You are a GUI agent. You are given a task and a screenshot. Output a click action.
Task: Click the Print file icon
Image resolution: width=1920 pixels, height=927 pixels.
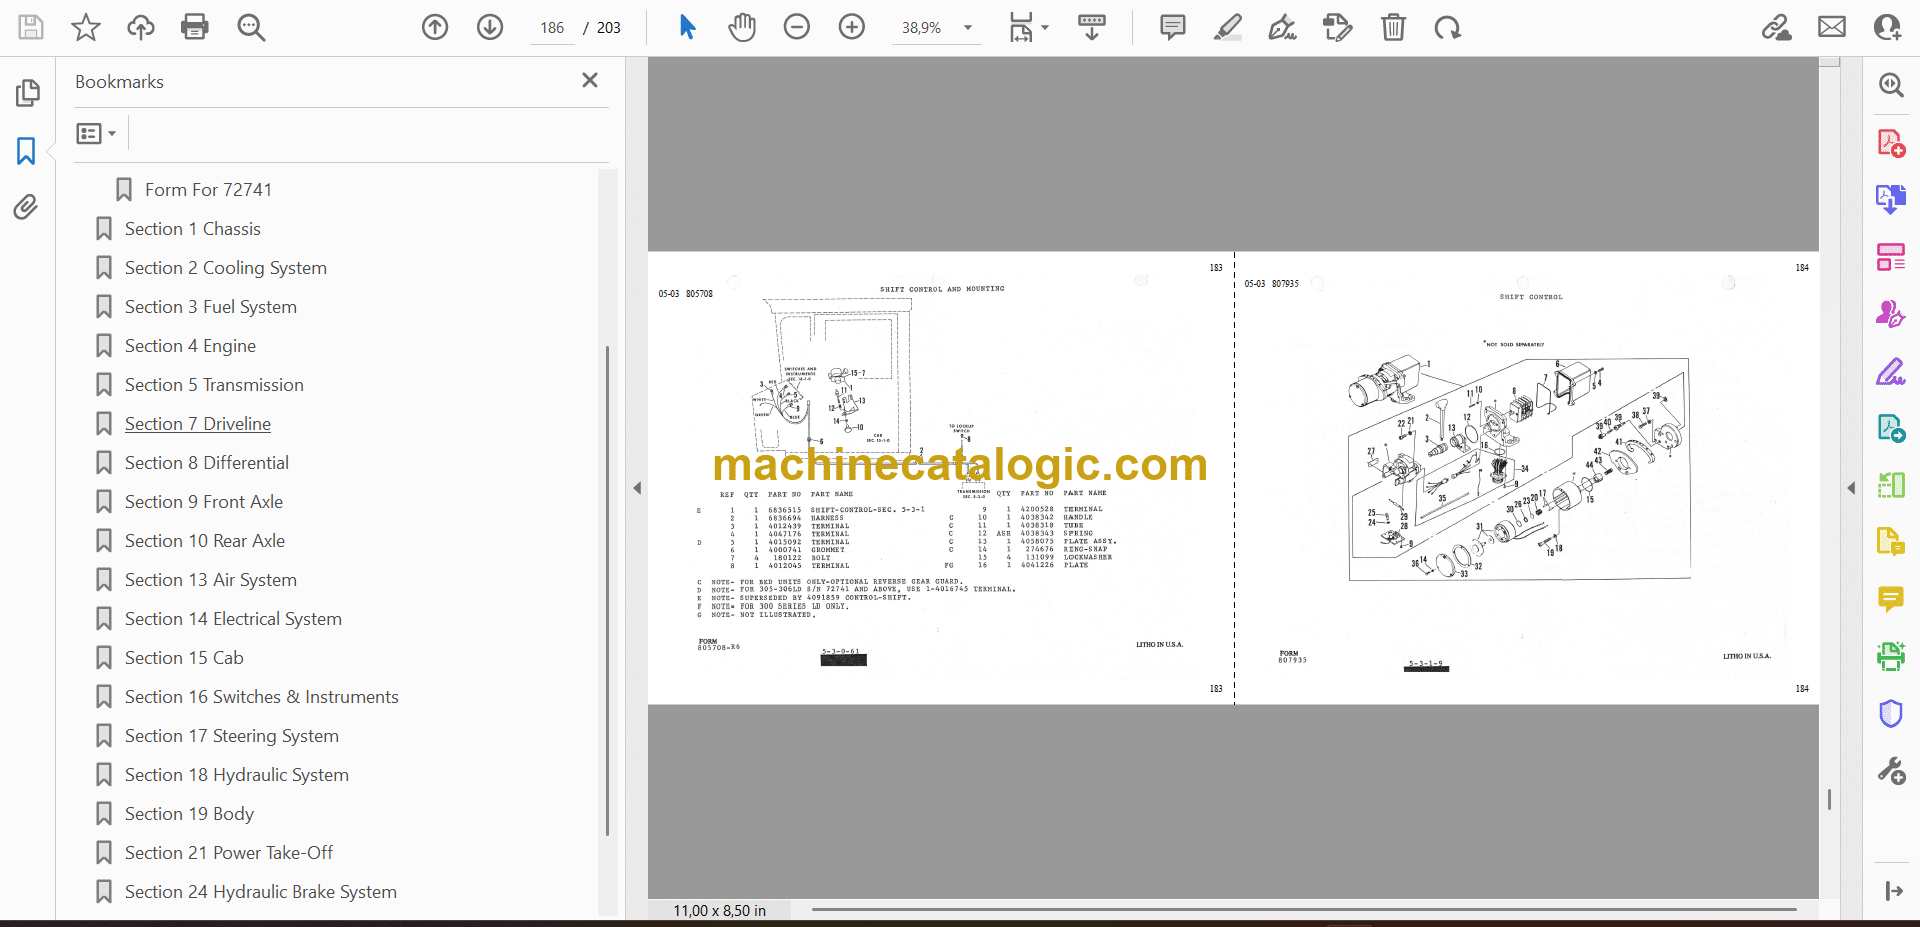(x=194, y=27)
